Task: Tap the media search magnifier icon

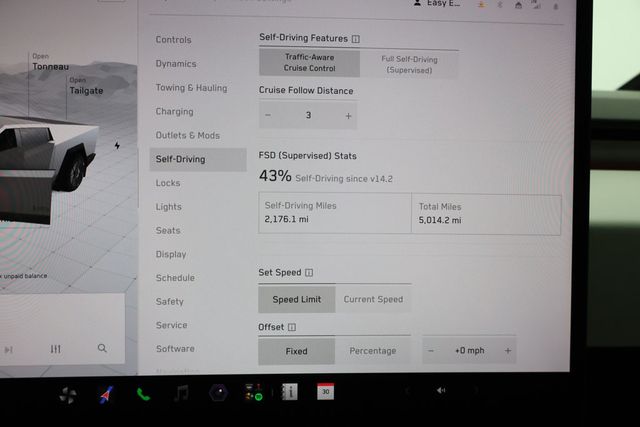Action: [x=102, y=348]
